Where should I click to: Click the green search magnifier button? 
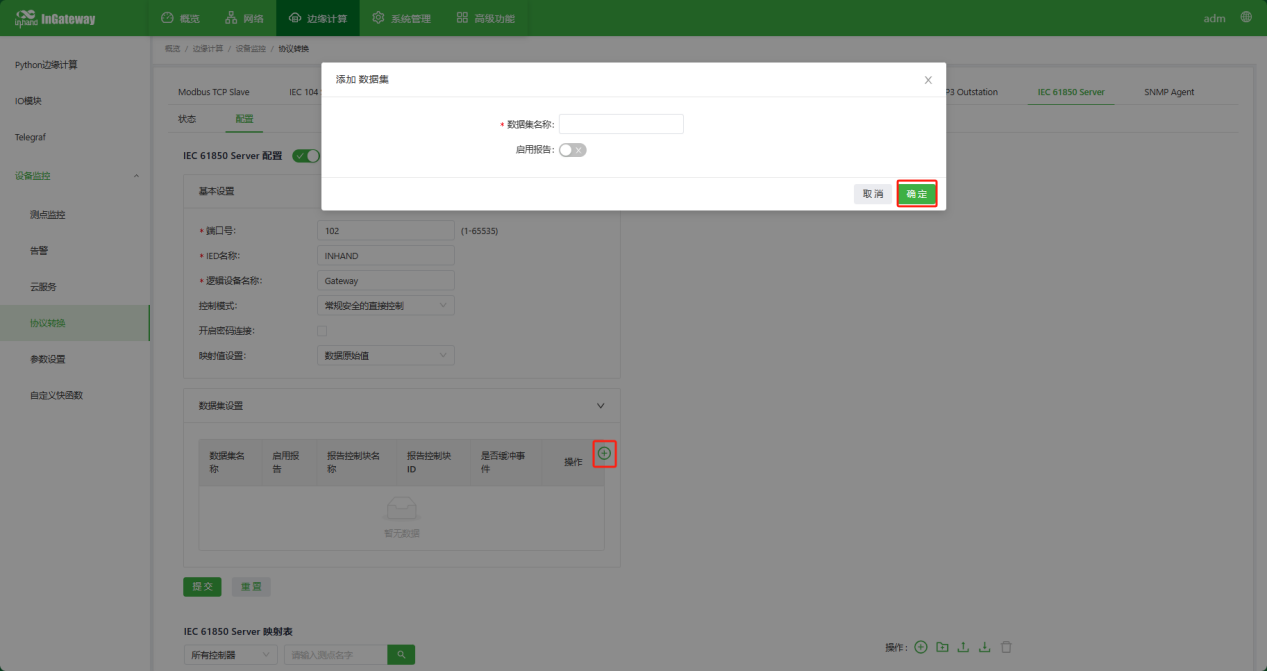401,655
